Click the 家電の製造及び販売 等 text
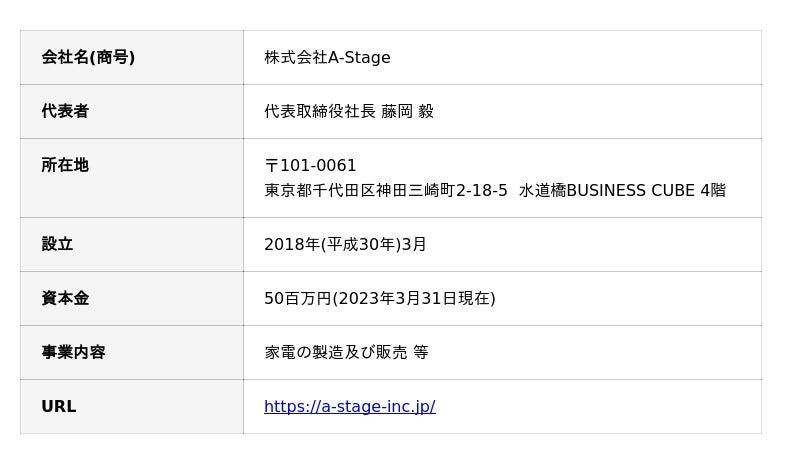The image size is (800, 464). tap(346, 352)
